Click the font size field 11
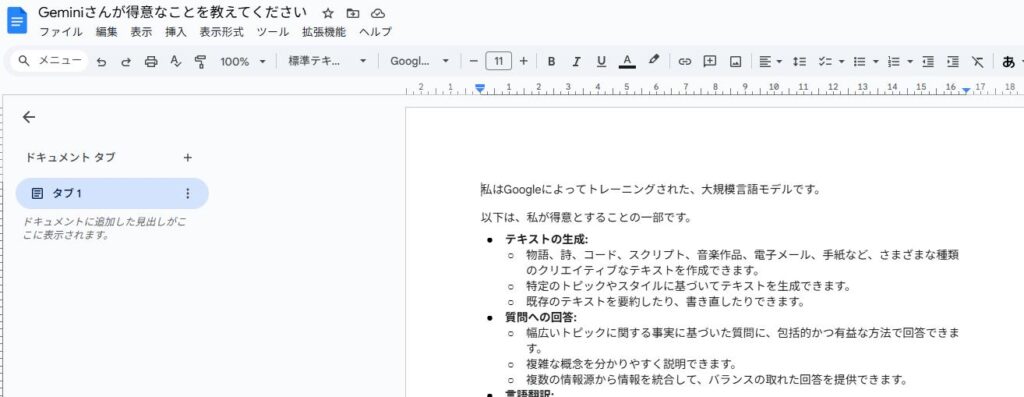 (x=498, y=61)
